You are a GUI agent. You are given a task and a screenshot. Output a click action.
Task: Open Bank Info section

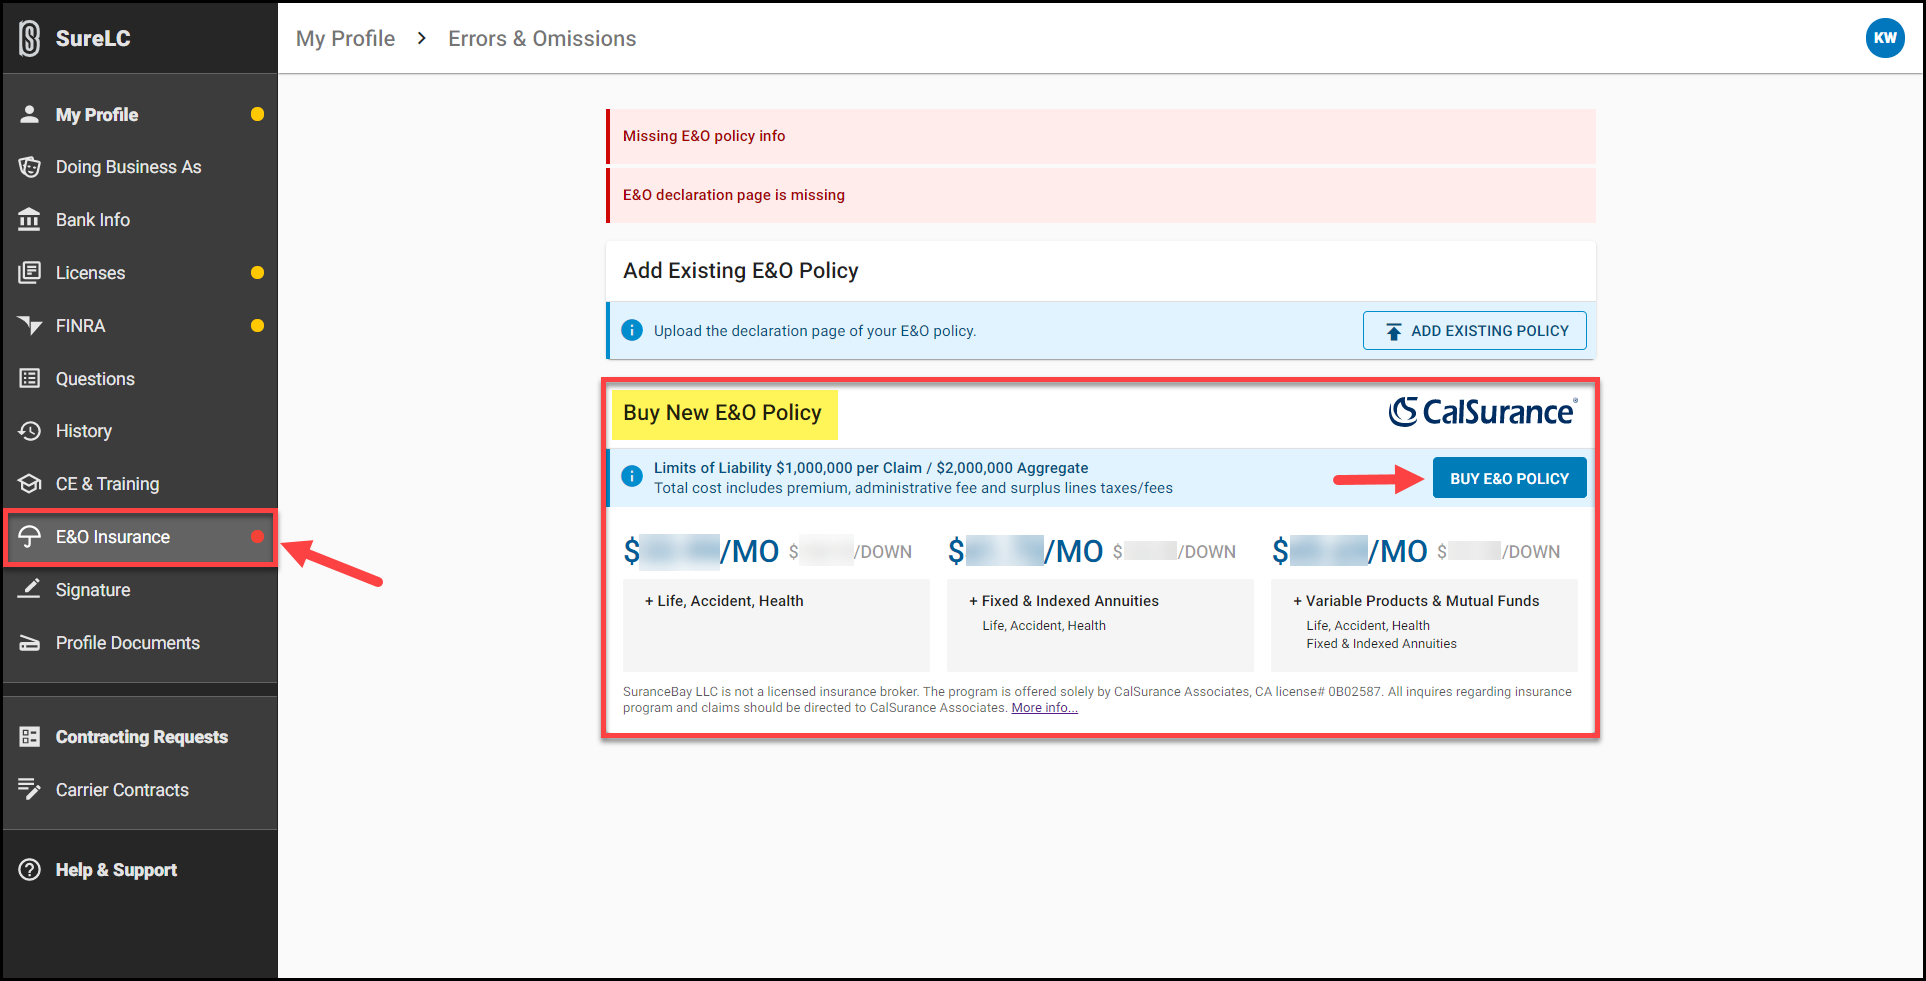tap(140, 219)
